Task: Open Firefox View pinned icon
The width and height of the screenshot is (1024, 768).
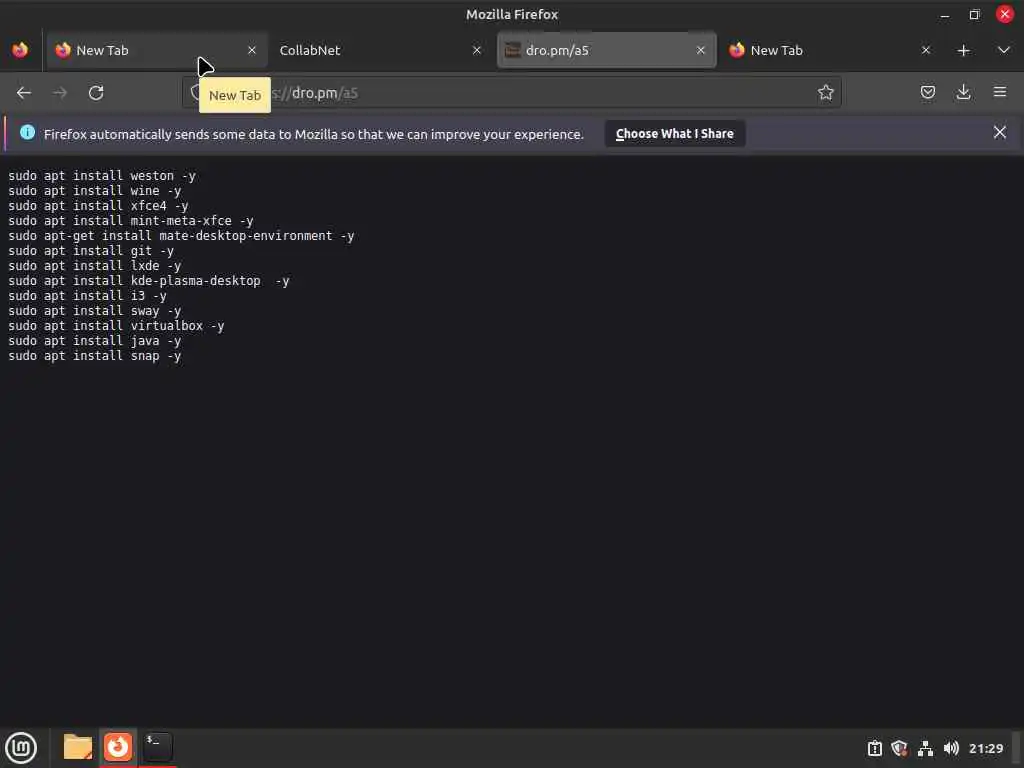Action: coord(20,50)
